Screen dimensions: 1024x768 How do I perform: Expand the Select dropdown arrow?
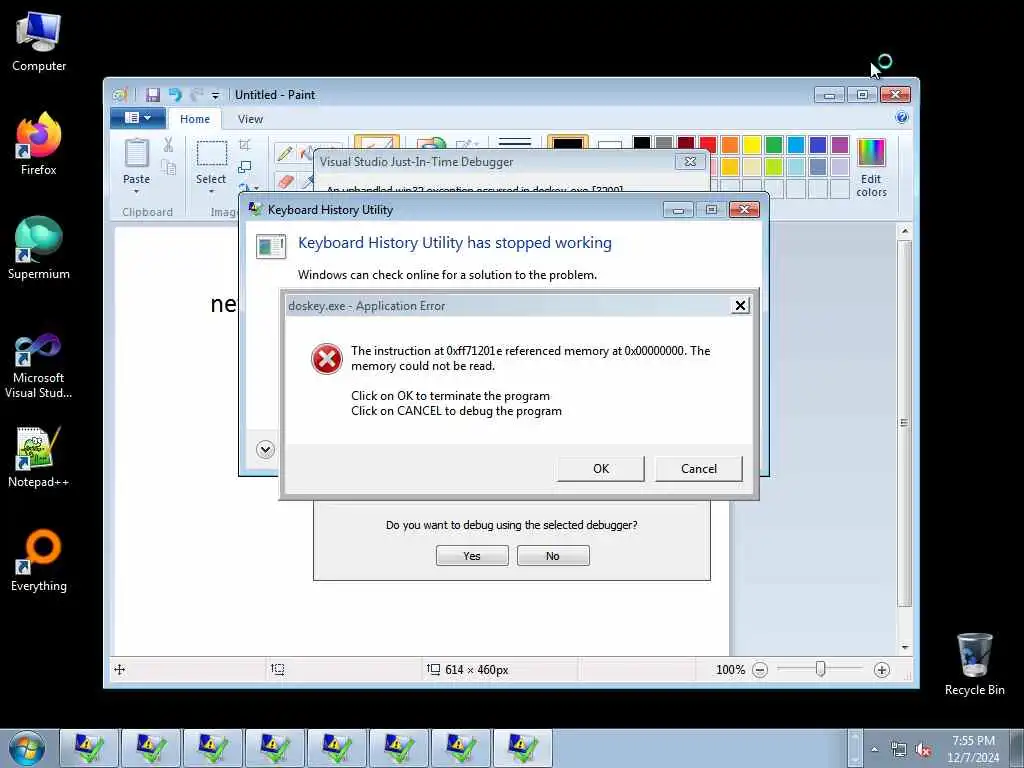pos(212,192)
